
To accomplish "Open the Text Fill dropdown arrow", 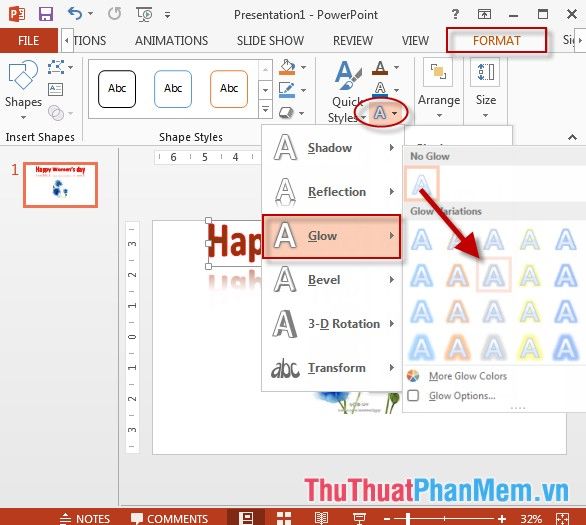I will 397,68.
